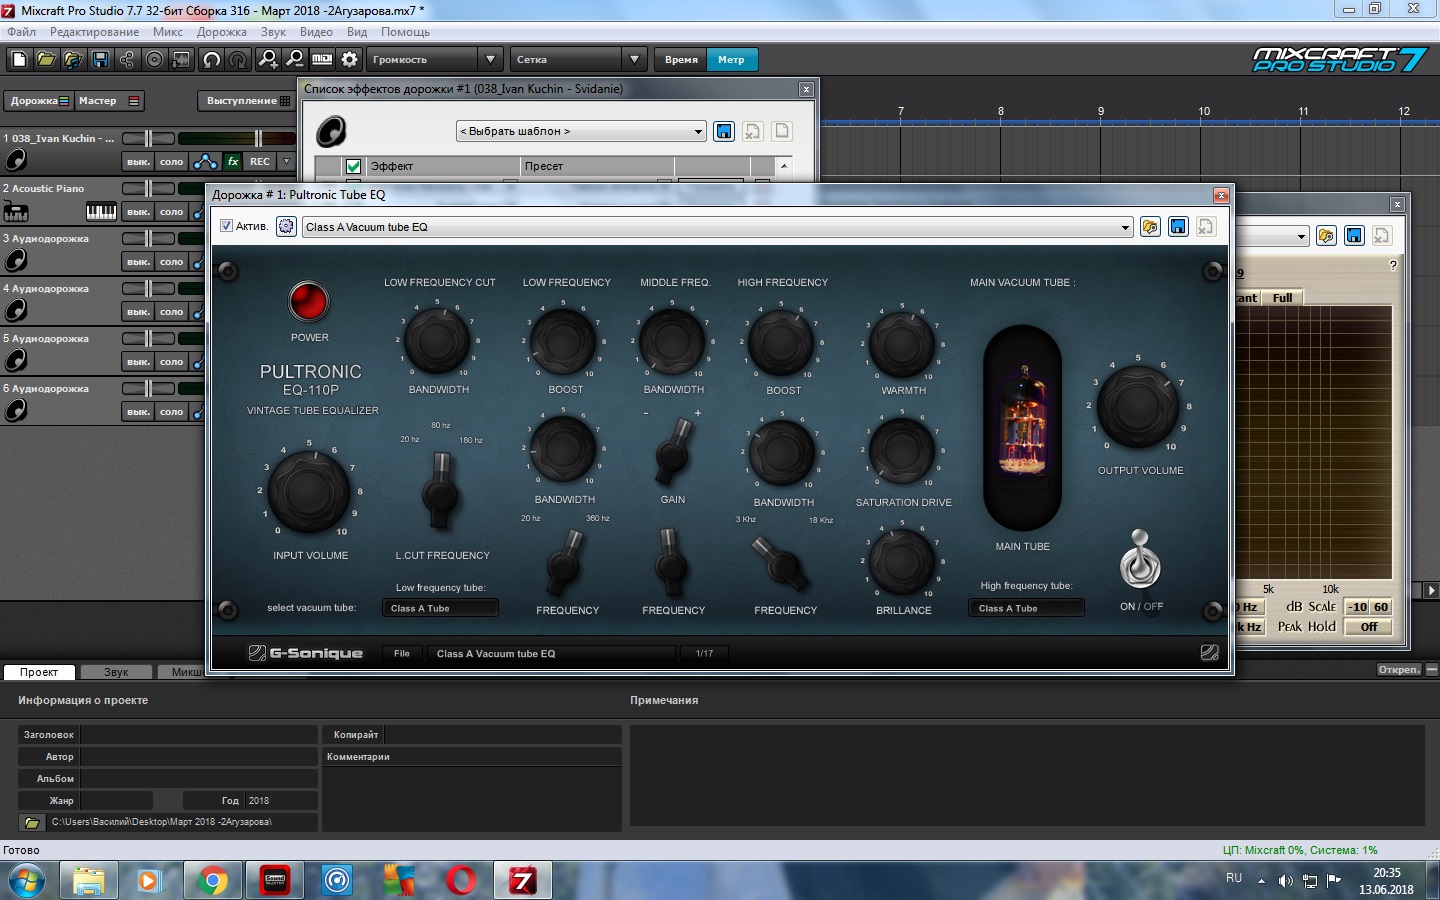Screen dimensions: 1440x900
Task: Click save template icon in effects list window
Action: coord(724,131)
